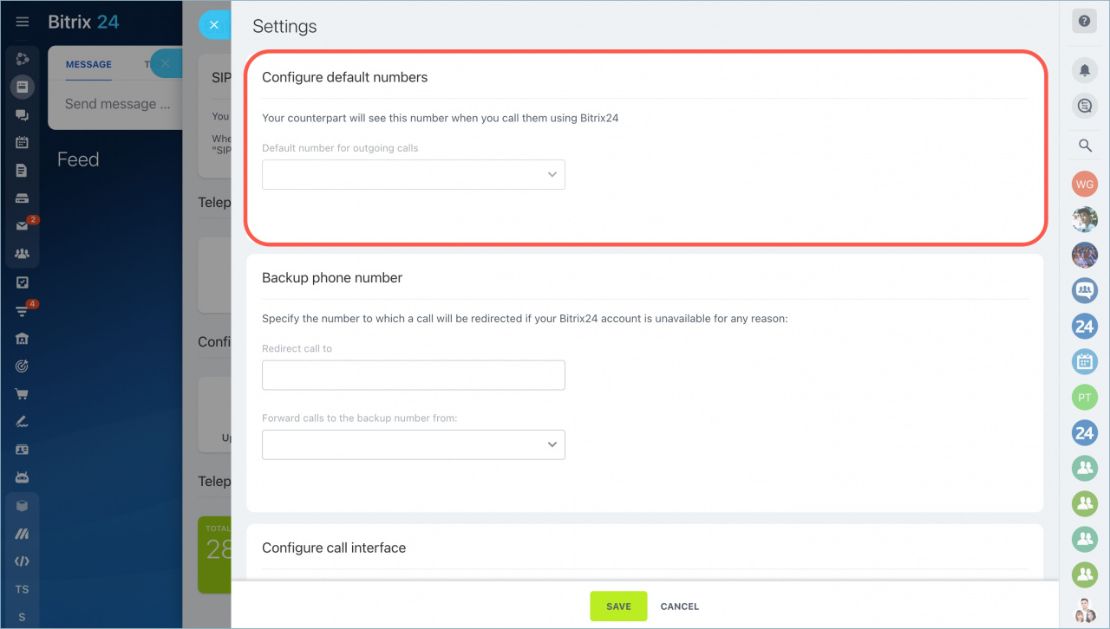Open the online store cart icon

click(x=22, y=393)
